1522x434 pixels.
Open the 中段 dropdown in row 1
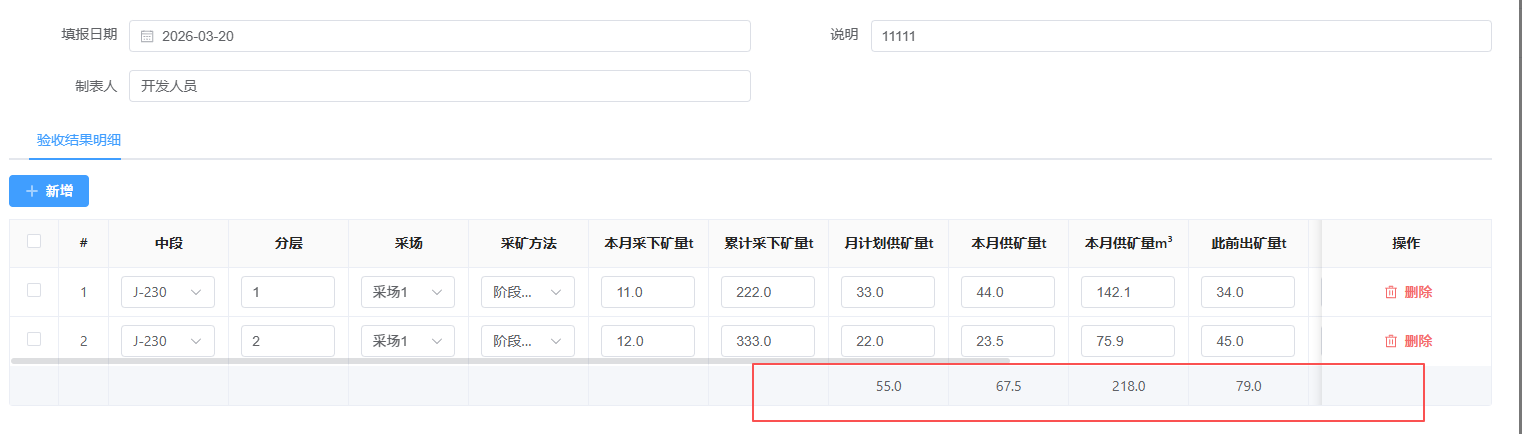(x=168, y=292)
